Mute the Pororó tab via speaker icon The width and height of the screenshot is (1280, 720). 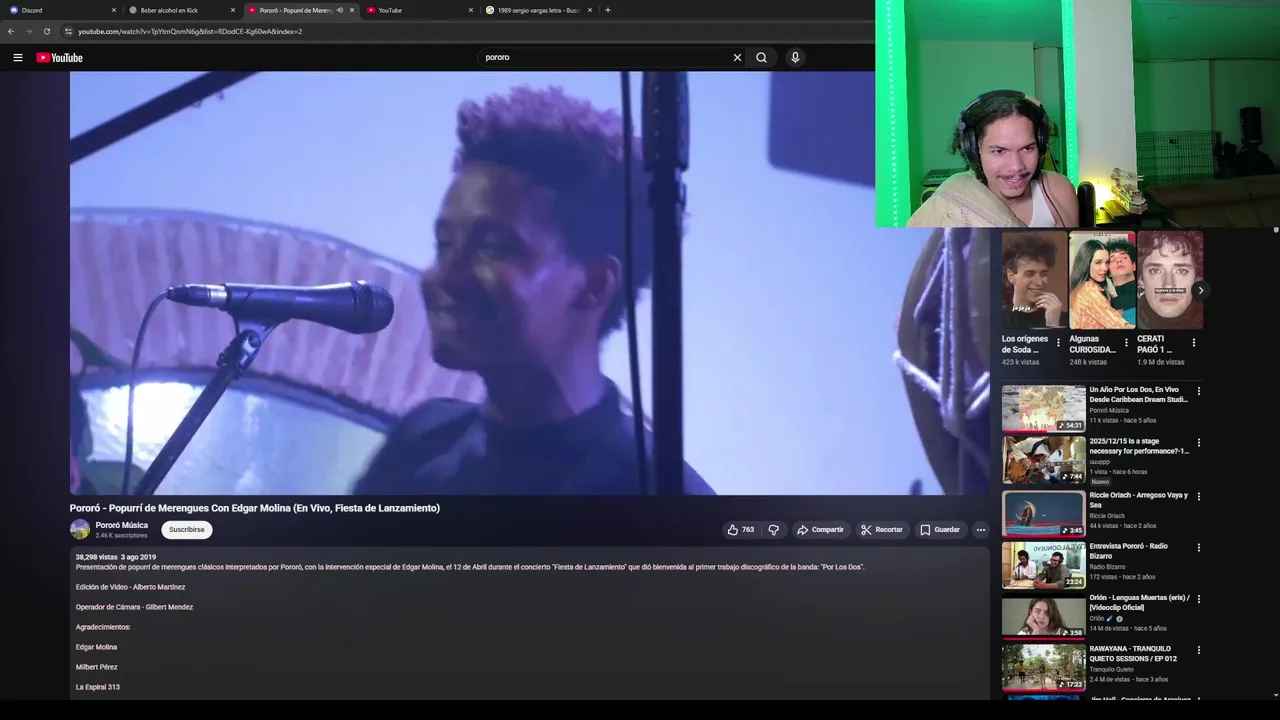point(340,10)
